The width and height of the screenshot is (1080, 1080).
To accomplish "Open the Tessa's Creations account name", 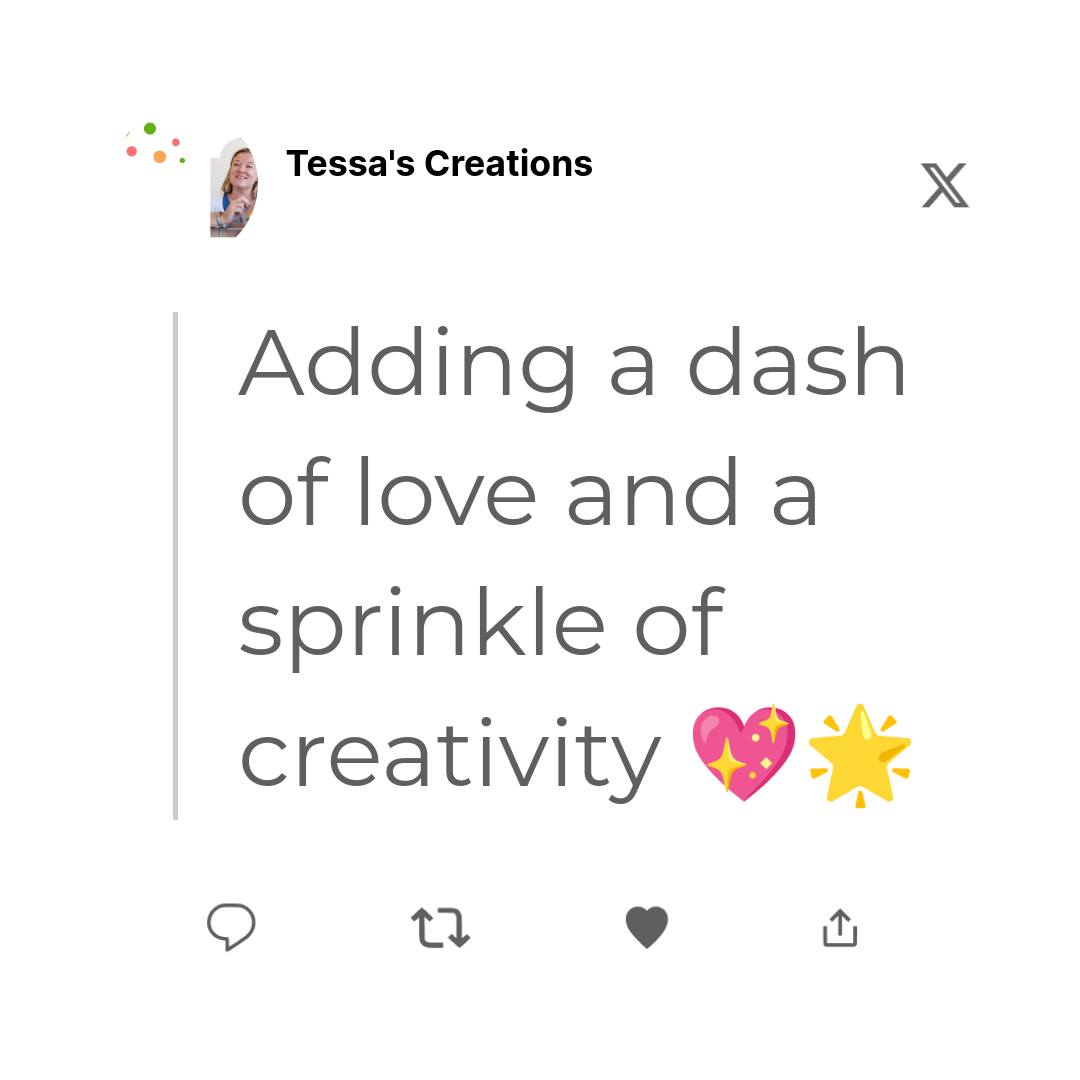I will click(x=439, y=164).
